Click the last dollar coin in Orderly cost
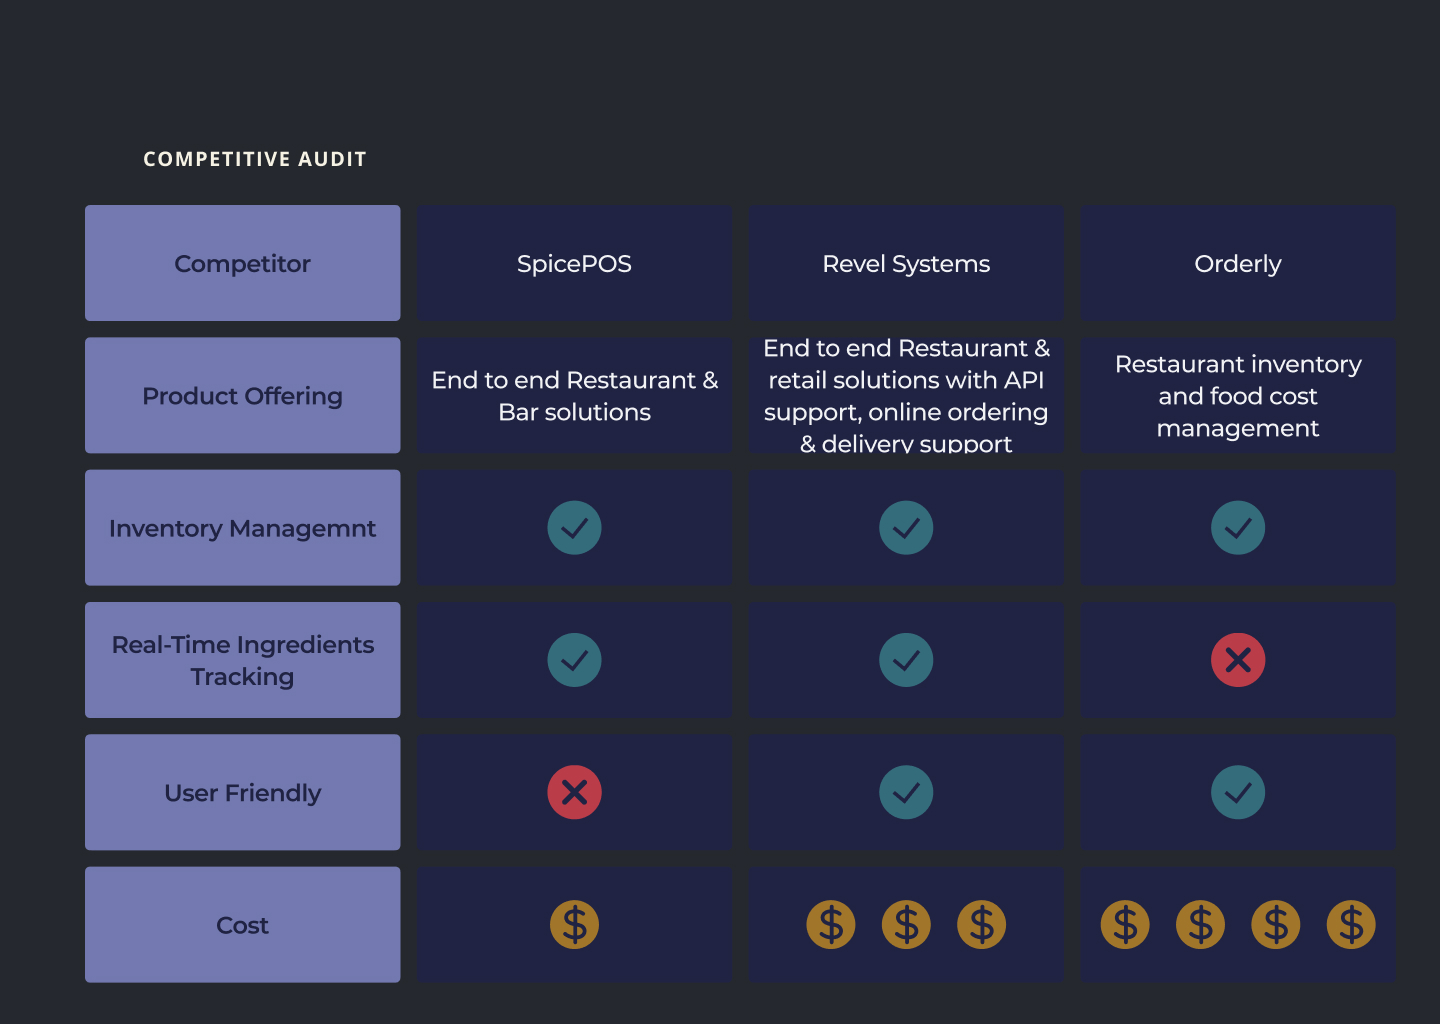1440x1024 pixels. coord(1351,925)
